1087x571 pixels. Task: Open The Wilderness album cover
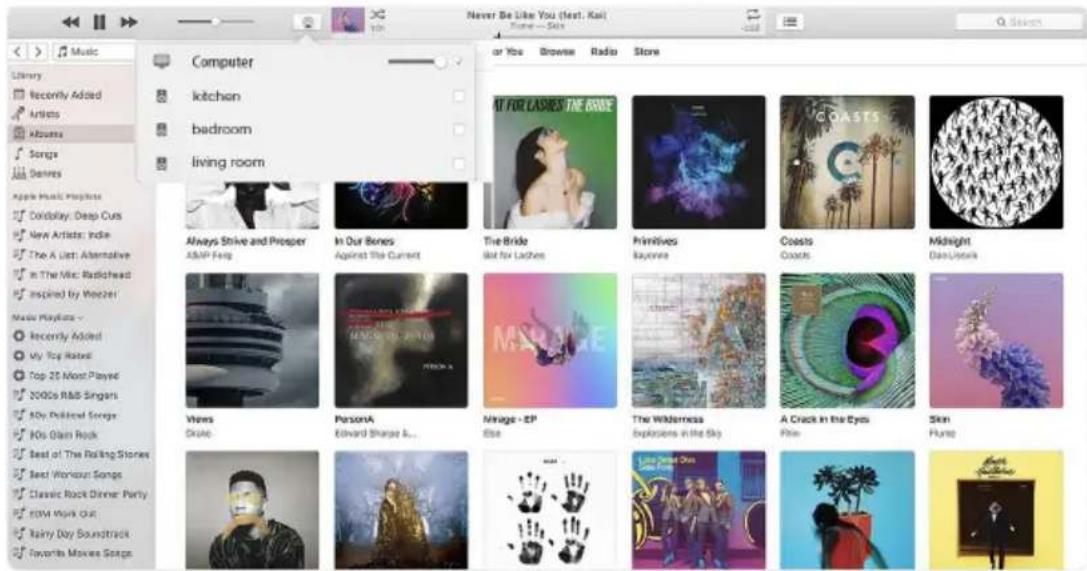click(x=699, y=340)
